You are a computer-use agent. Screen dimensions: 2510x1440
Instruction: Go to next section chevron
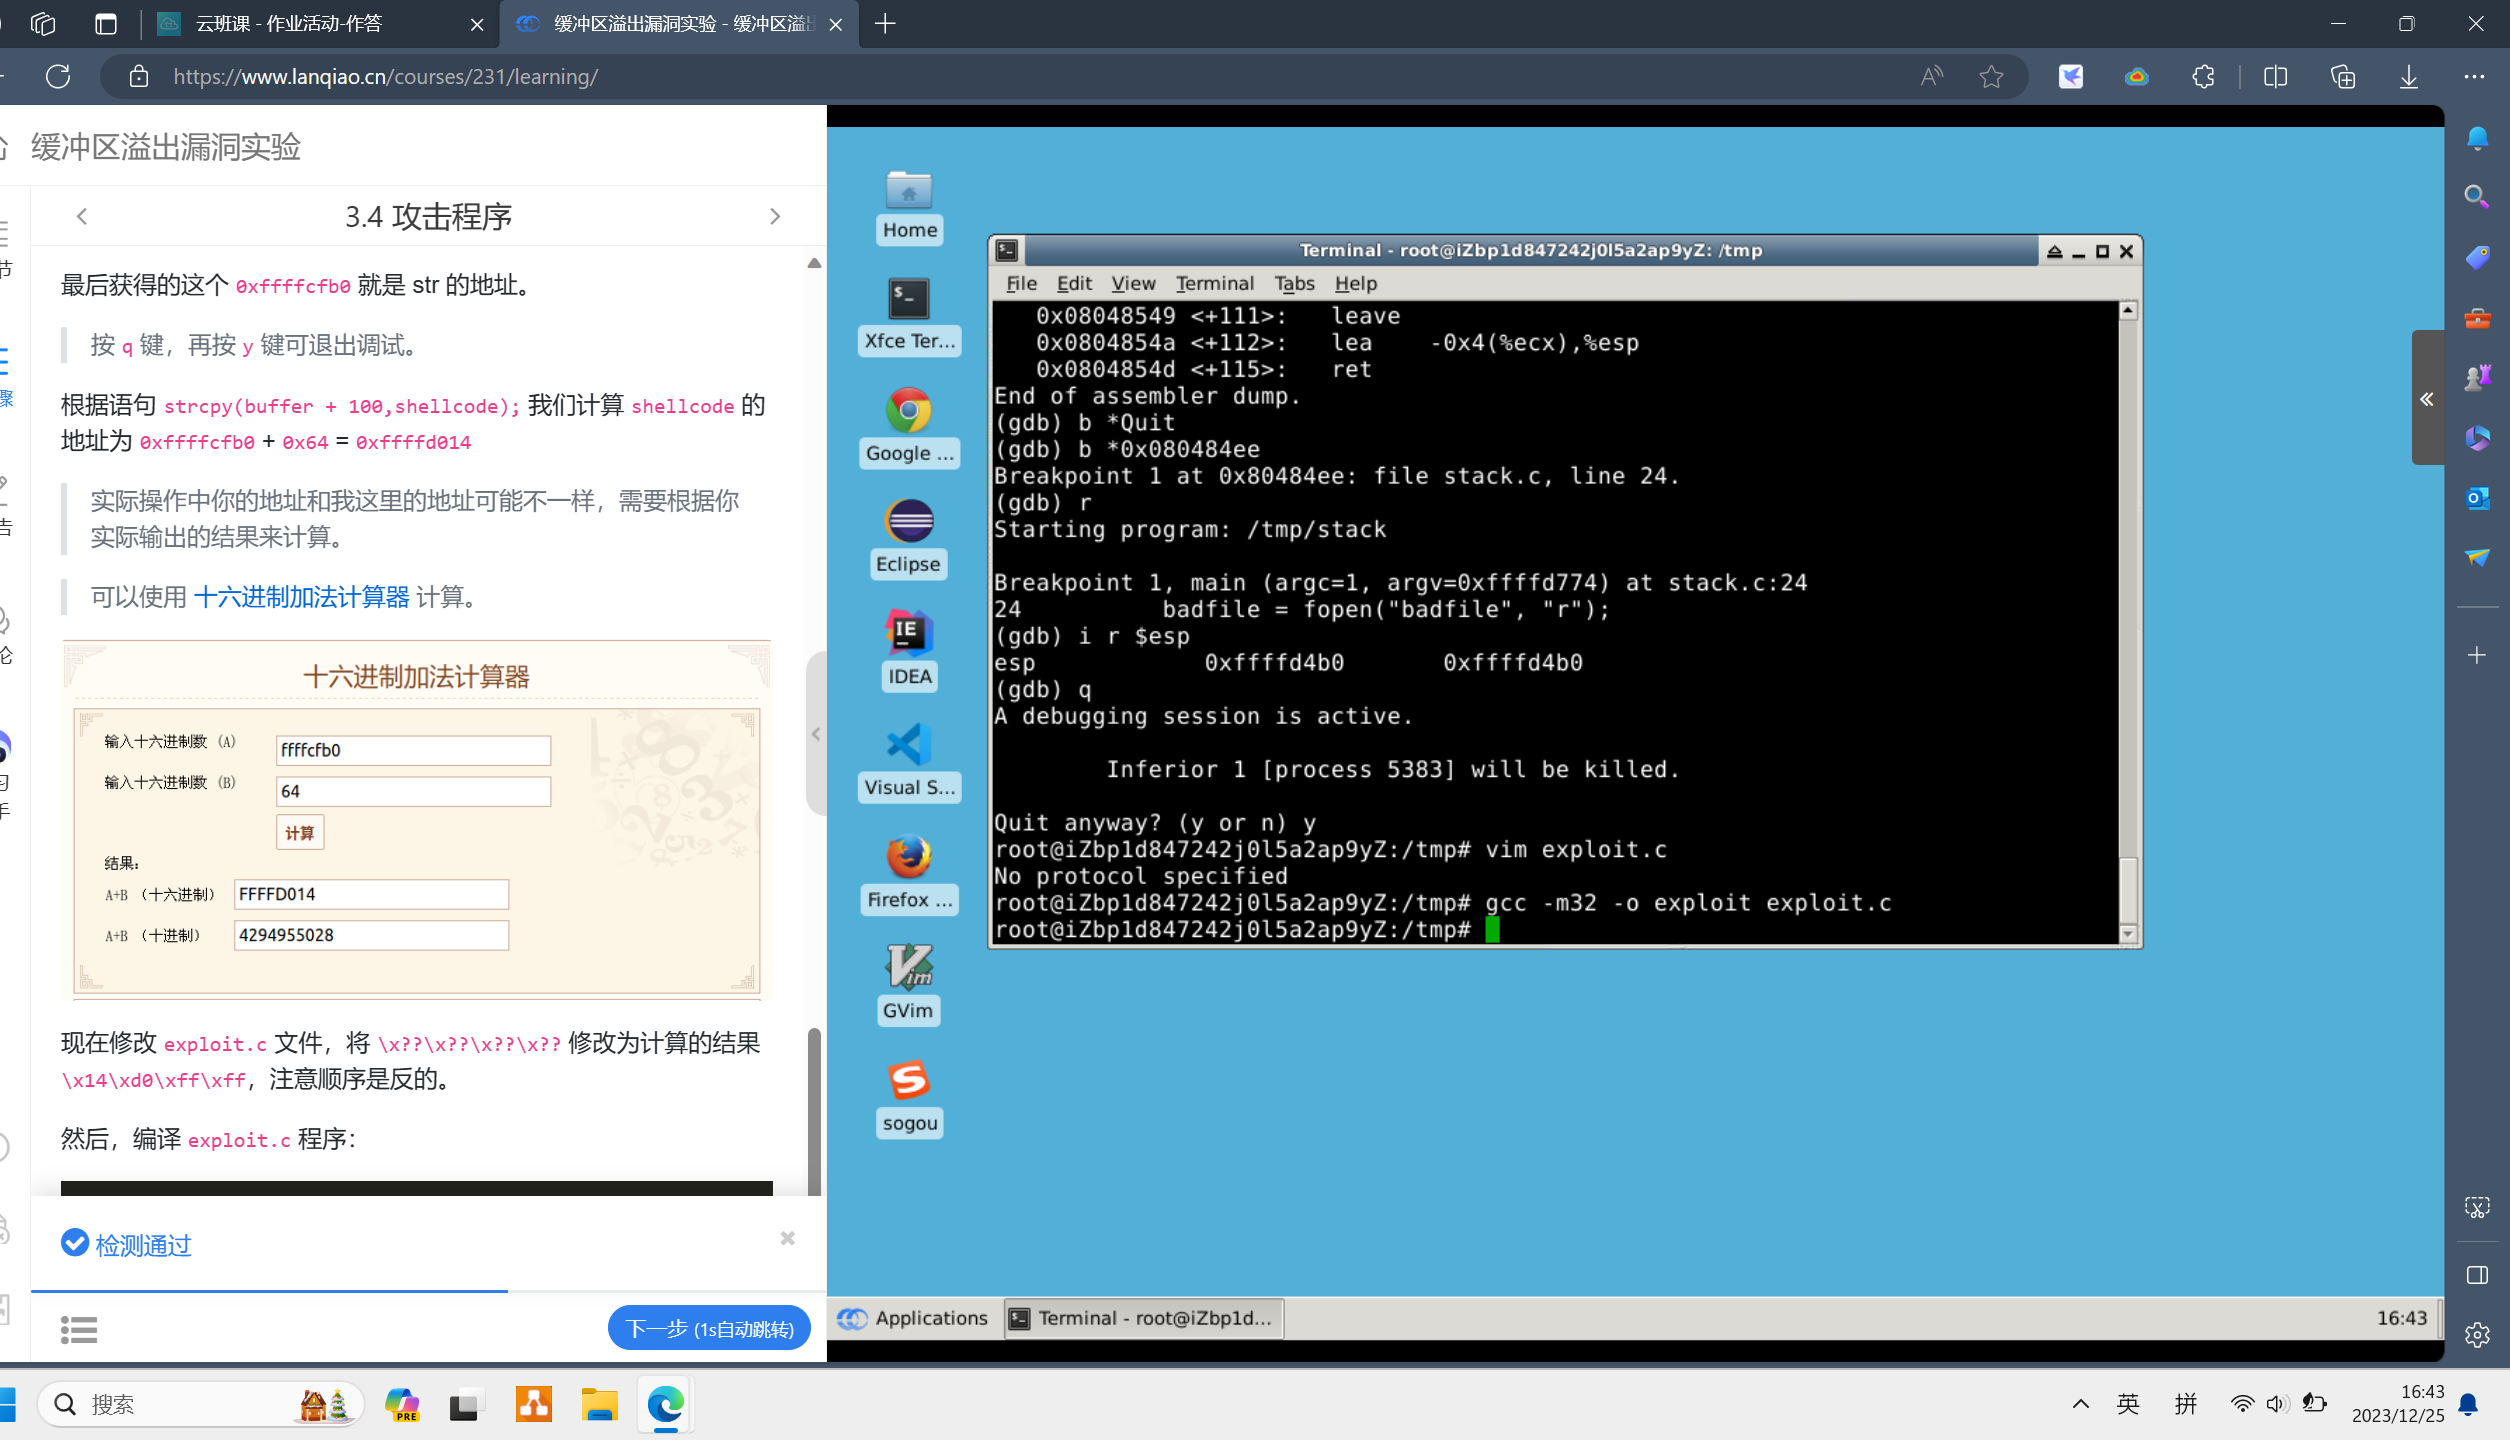774,216
